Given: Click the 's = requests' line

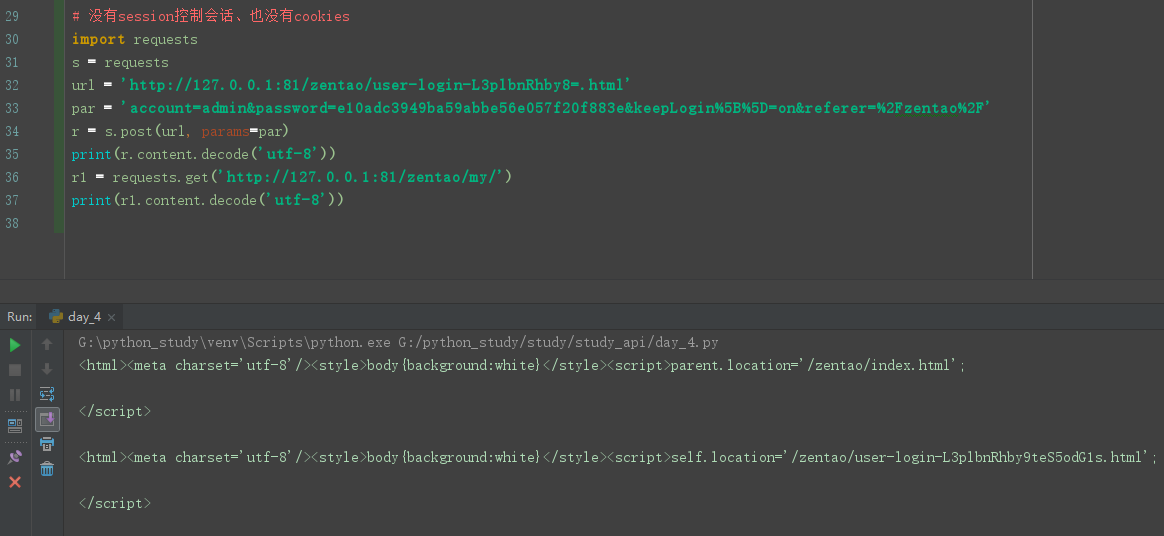Looking at the screenshot, I should tap(120, 62).
